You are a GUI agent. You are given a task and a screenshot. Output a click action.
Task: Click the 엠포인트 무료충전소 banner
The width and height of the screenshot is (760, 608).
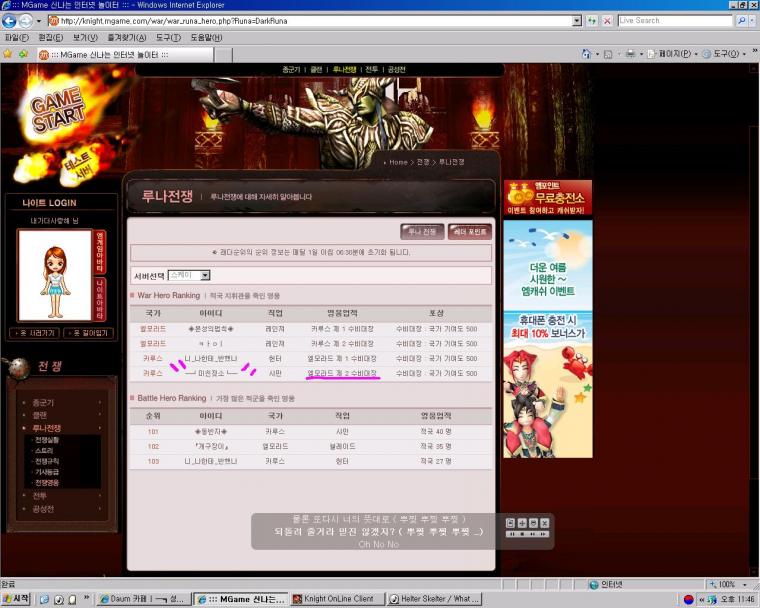[548, 198]
